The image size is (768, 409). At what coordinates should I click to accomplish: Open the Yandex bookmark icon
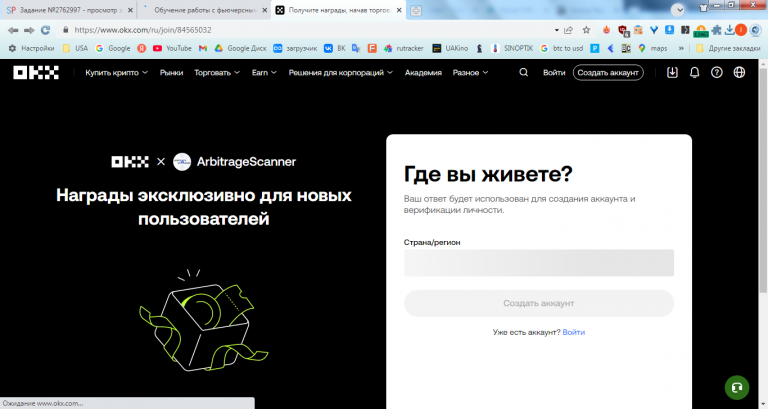point(142,48)
